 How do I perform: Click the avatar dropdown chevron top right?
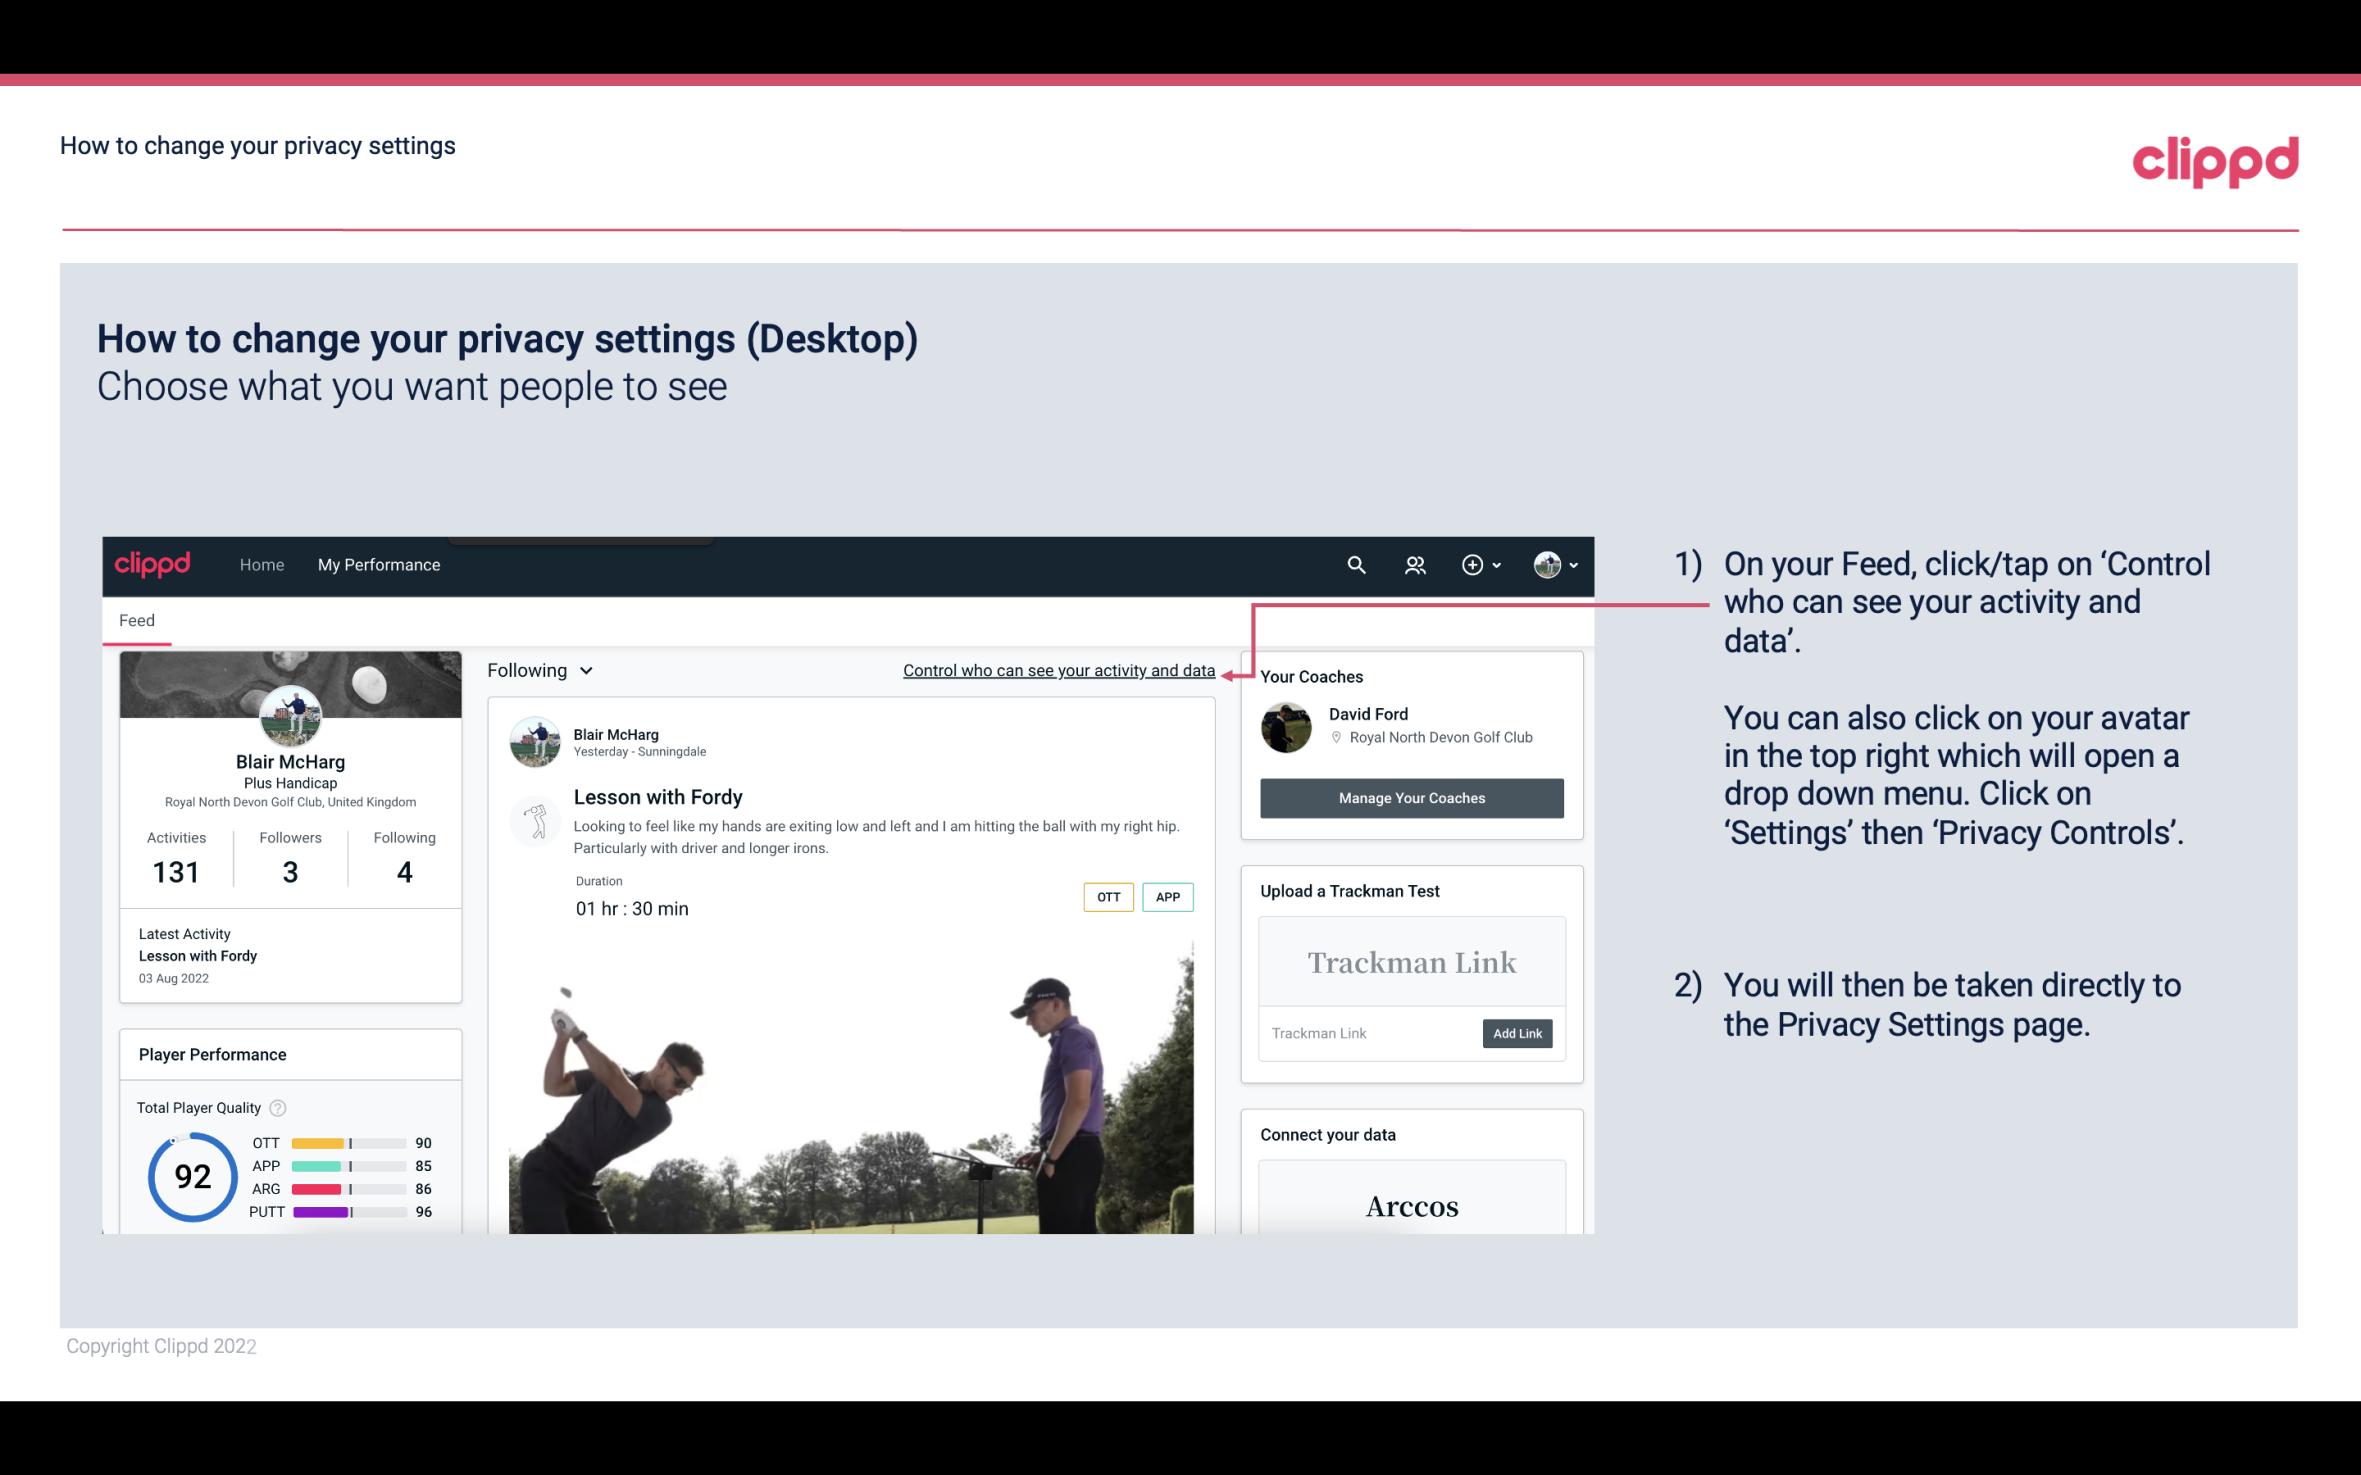(x=1566, y=564)
